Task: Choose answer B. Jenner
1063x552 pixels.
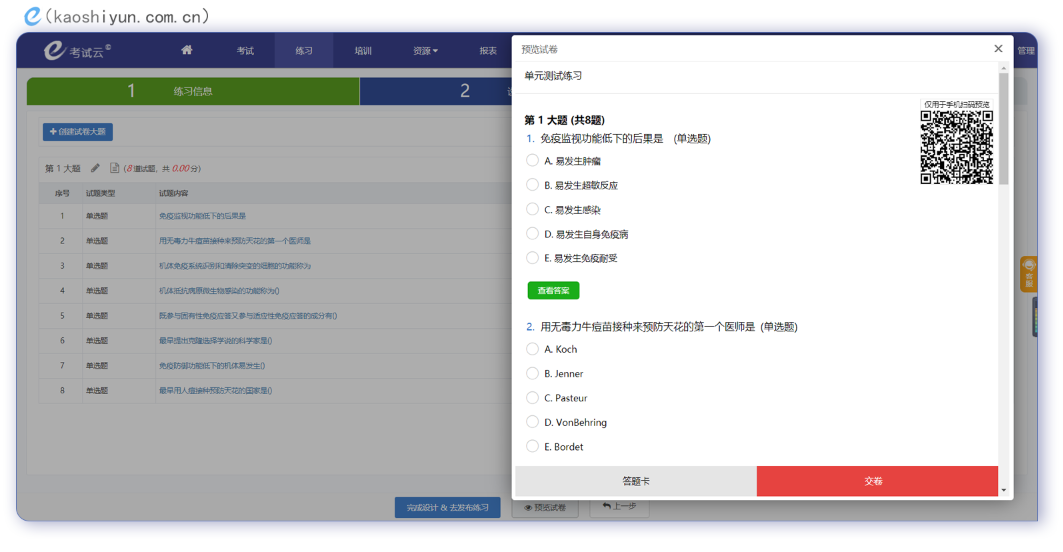Action: pos(532,373)
